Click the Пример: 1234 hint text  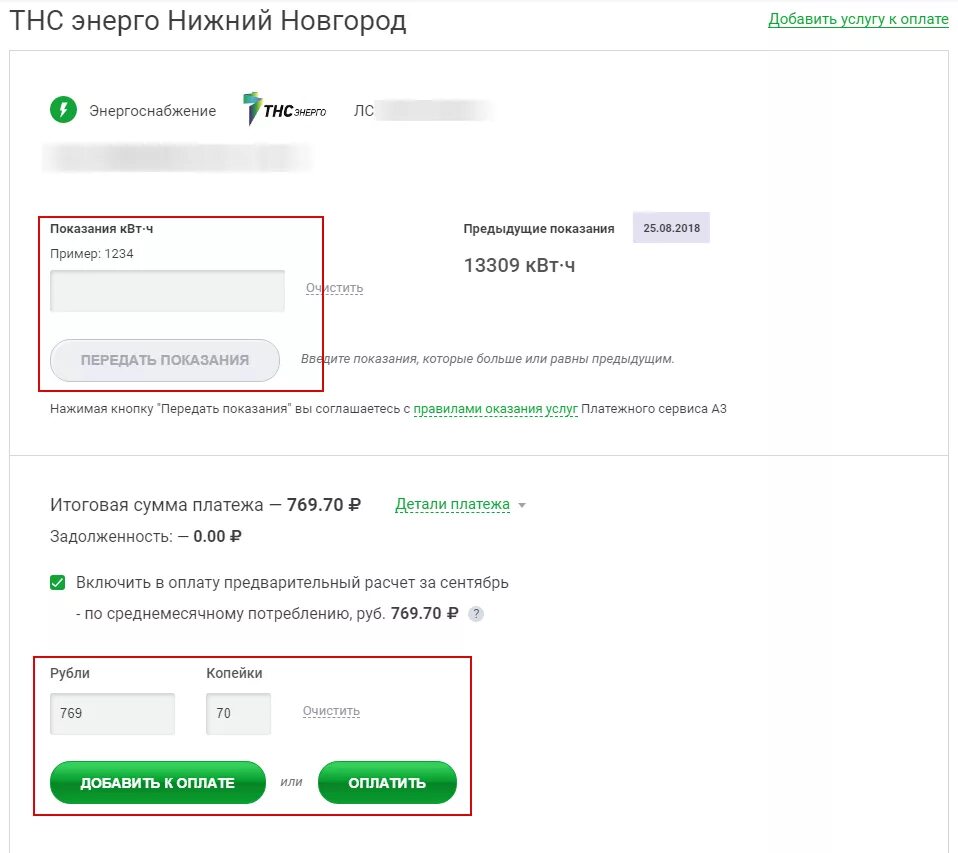(x=92, y=254)
